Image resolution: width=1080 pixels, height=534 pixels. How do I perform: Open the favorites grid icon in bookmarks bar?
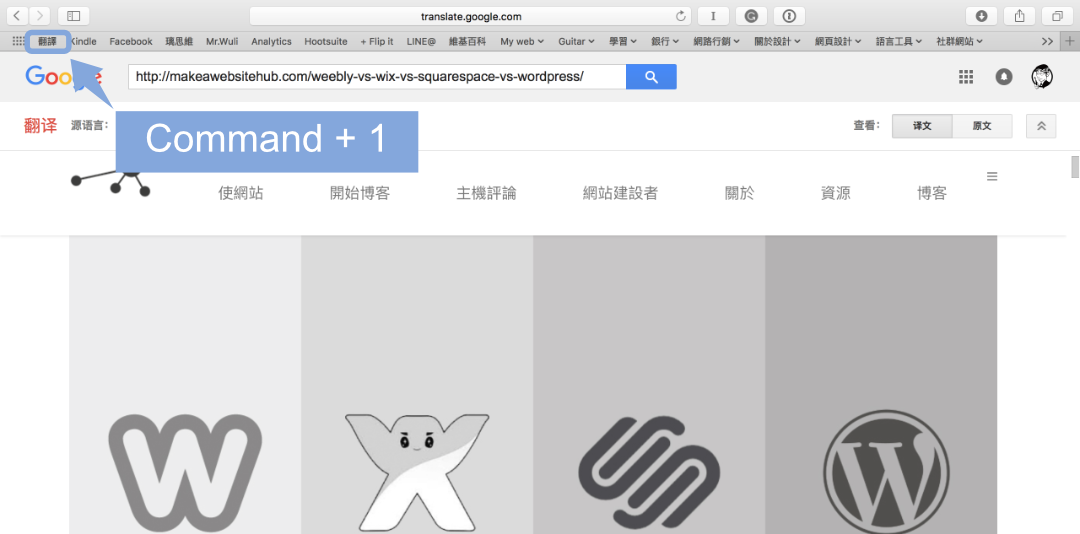(x=19, y=41)
